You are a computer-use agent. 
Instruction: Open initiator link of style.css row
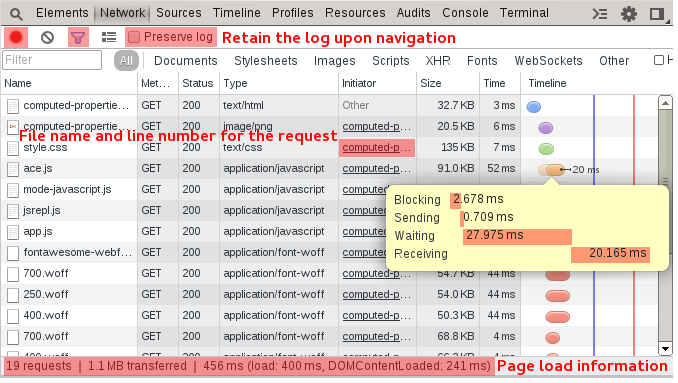[x=377, y=148]
